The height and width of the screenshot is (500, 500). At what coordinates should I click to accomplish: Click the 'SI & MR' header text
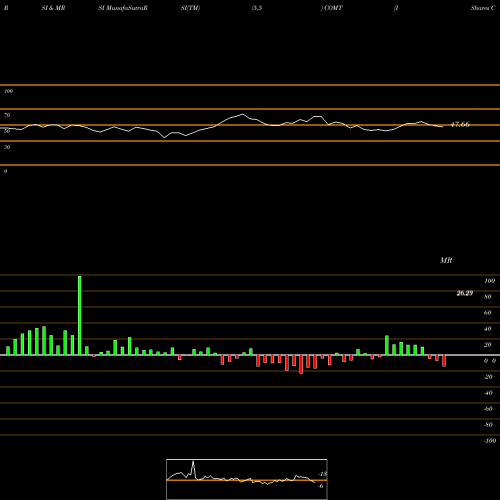[53, 8]
